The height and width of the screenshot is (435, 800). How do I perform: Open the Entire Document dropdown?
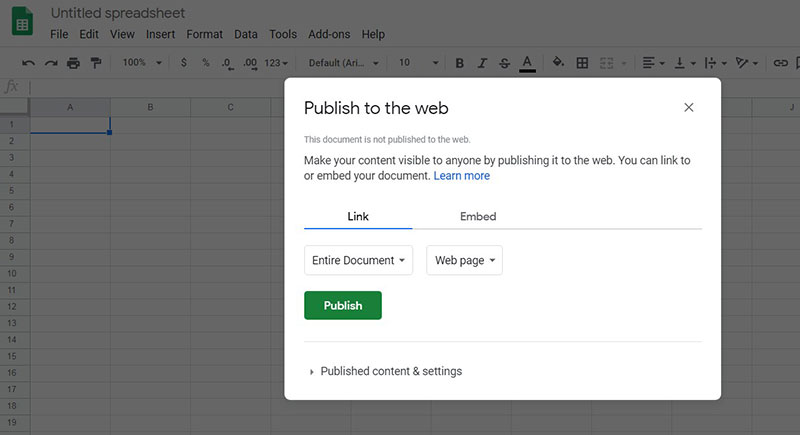point(358,260)
